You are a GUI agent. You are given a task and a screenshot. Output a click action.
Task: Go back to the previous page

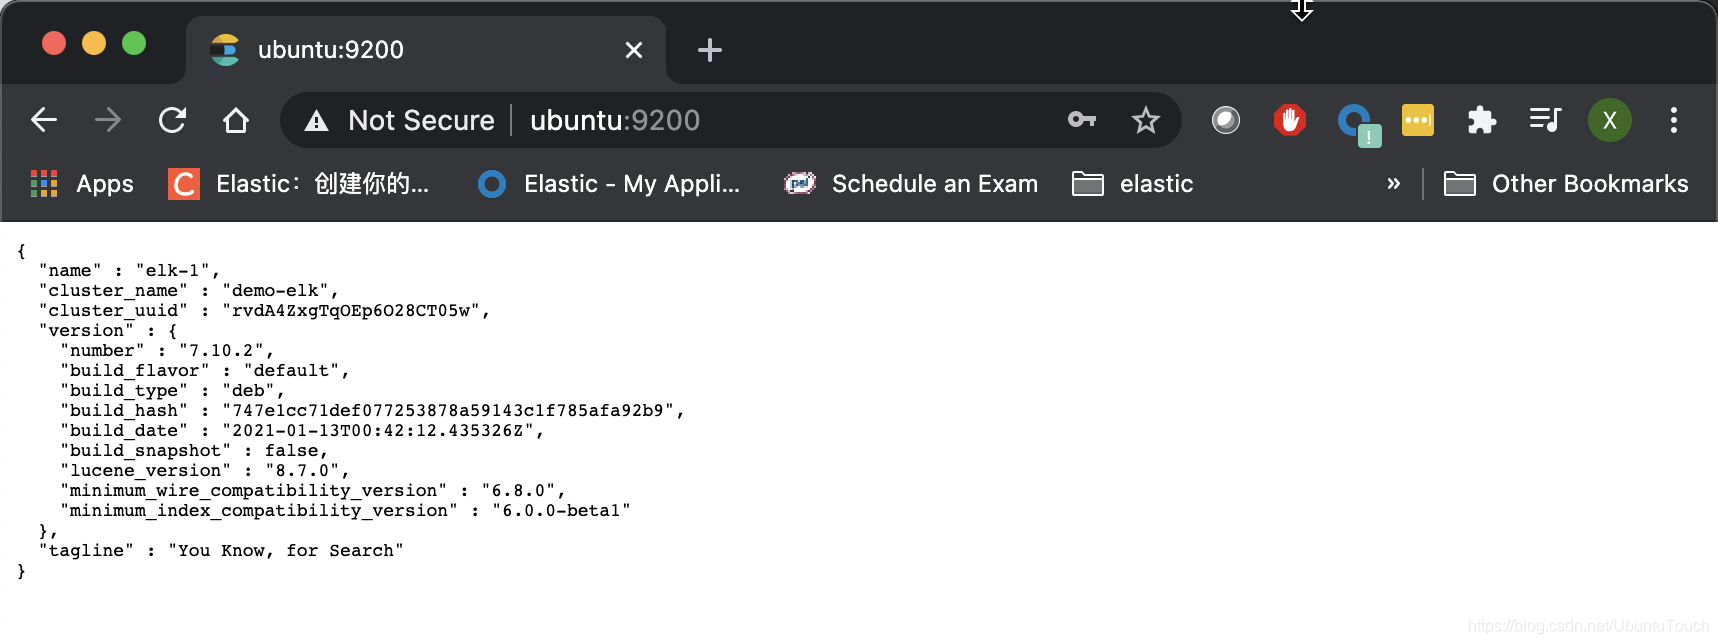[44, 120]
